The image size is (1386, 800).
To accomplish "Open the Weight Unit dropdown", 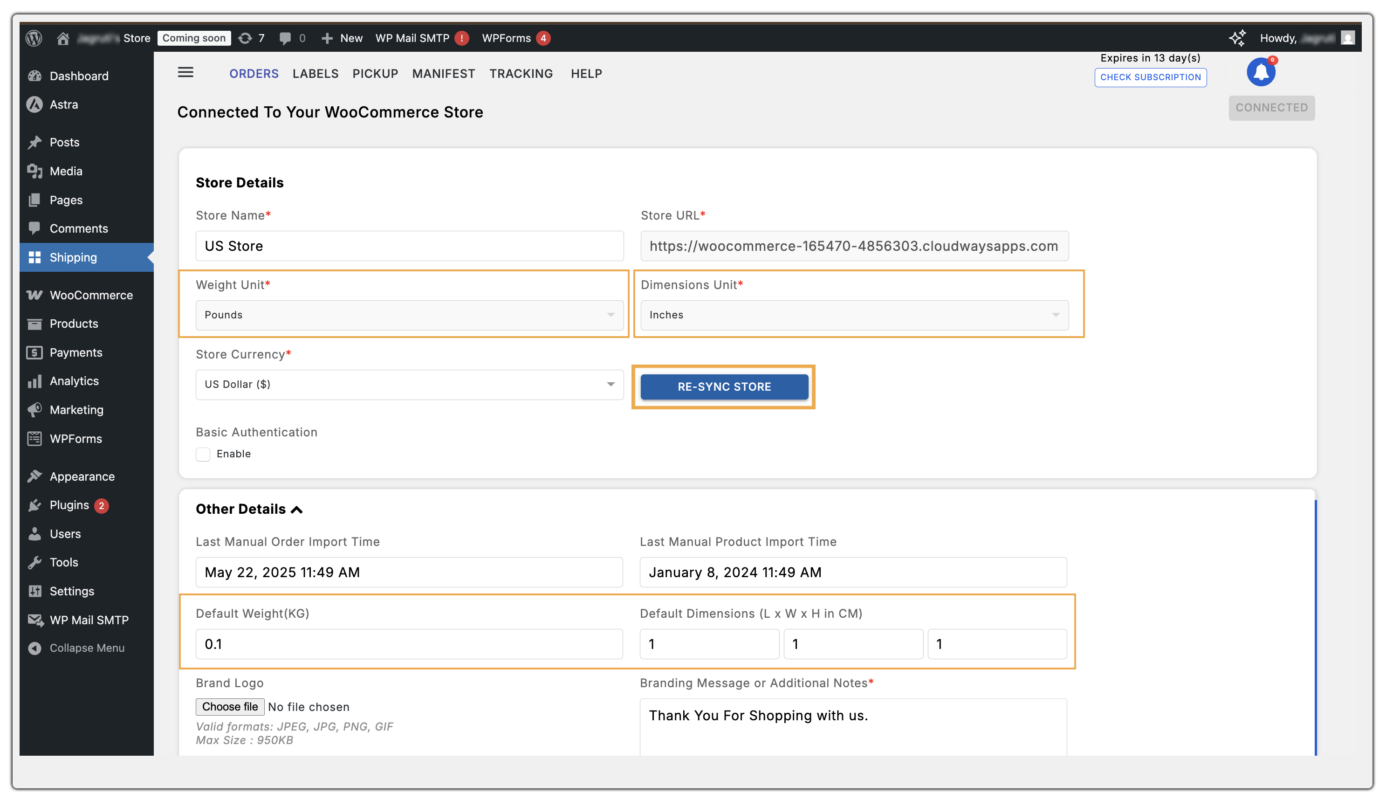I will click(x=409, y=315).
